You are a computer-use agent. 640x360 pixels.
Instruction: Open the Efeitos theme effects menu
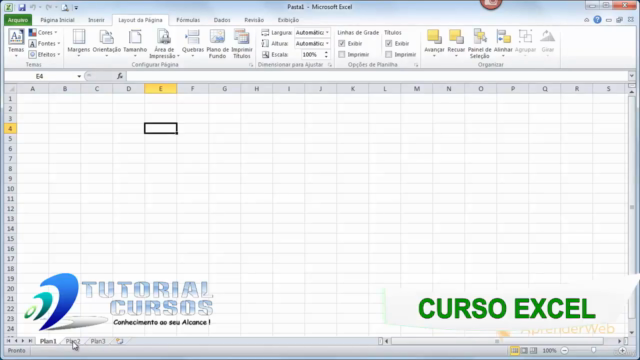[x=44, y=54]
